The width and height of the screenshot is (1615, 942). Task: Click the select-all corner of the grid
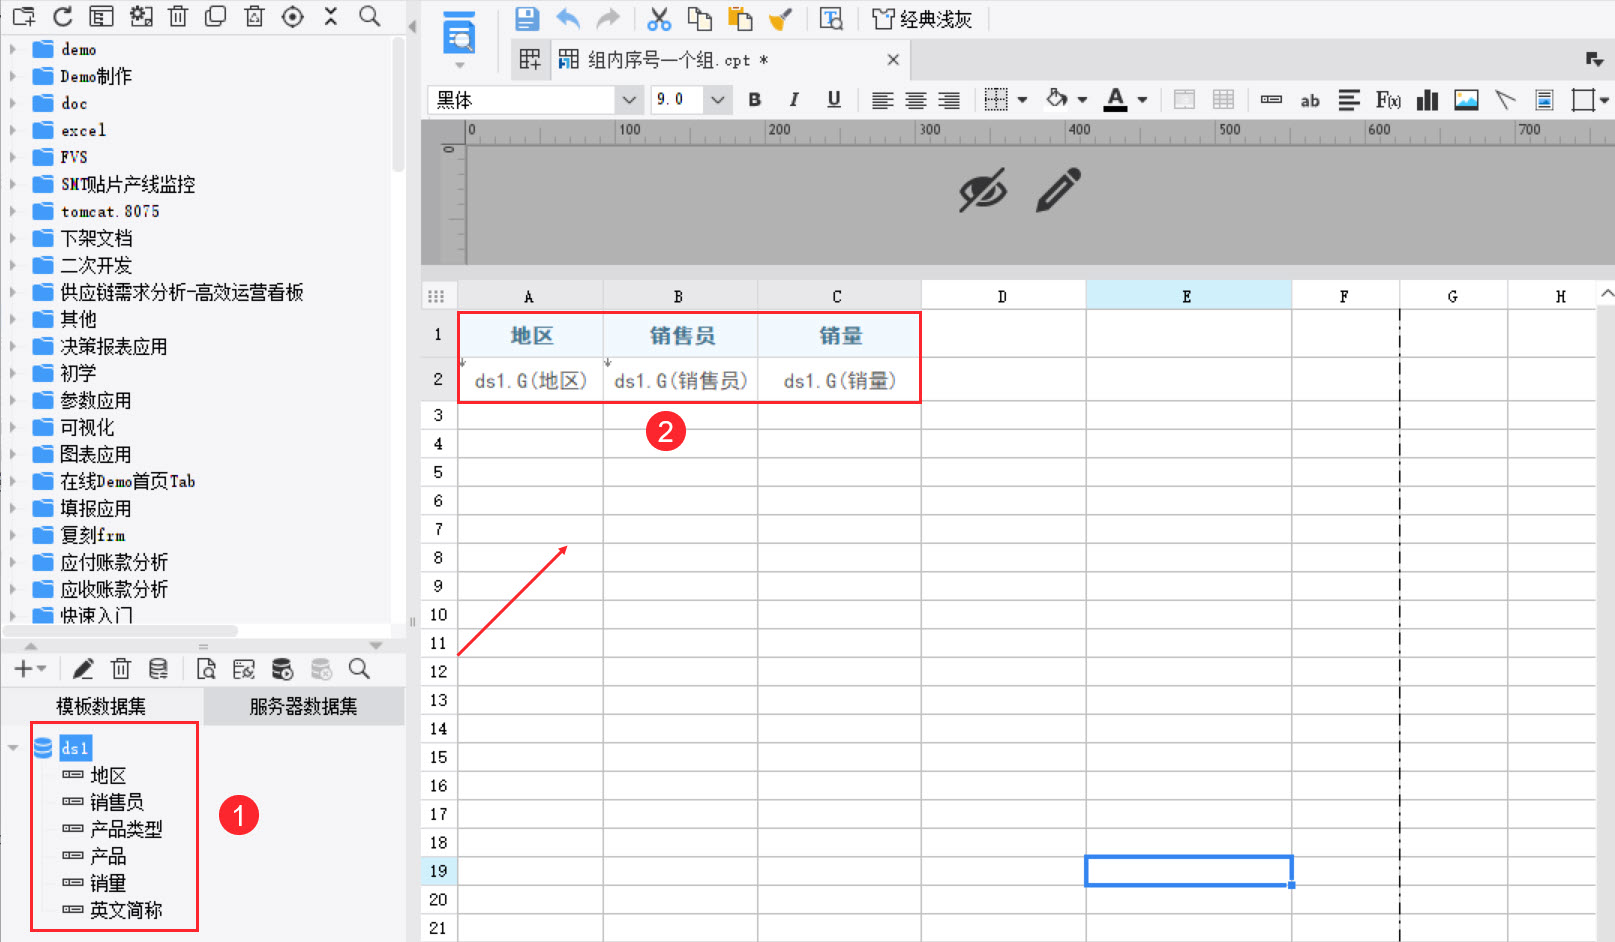[x=436, y=296]
